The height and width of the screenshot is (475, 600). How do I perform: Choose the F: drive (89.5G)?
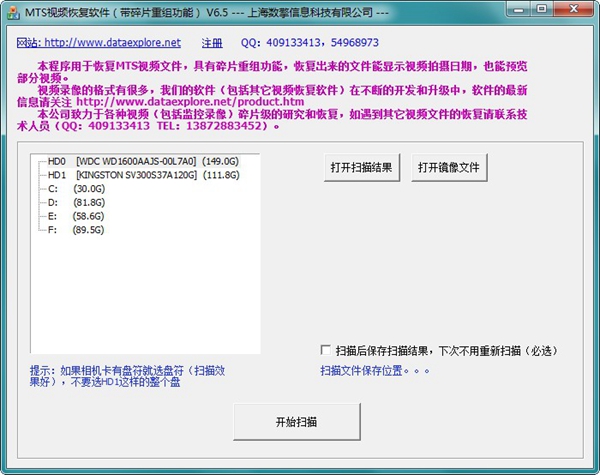76,230
